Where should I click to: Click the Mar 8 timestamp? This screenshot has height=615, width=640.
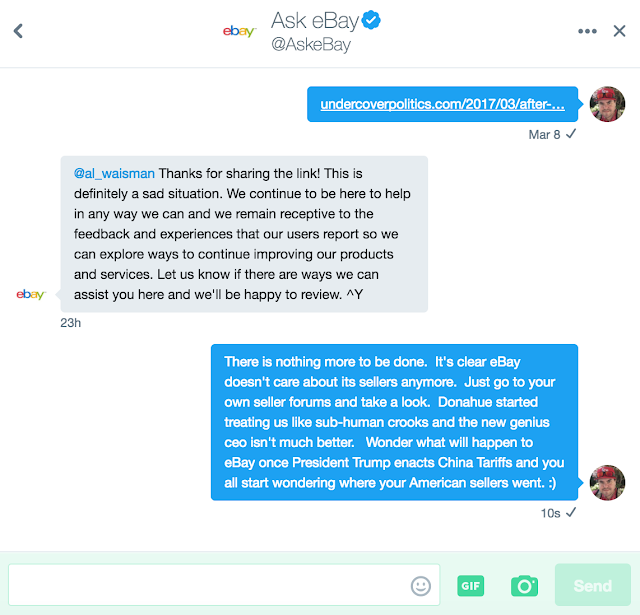[x=544, y=135]
